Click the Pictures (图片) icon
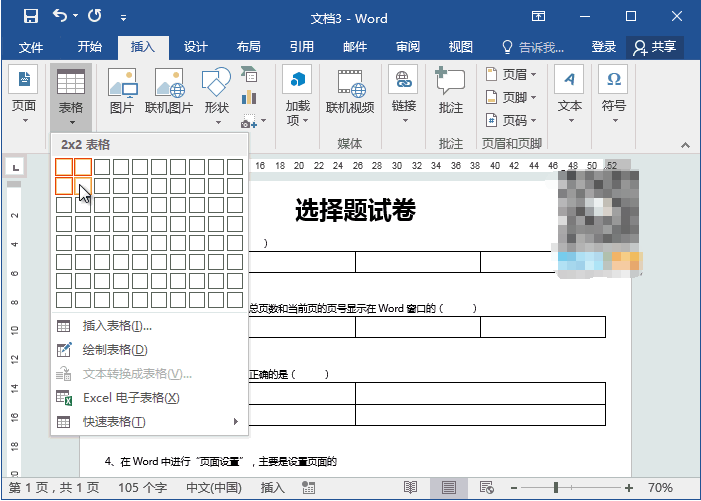 [x=121, y=92]
